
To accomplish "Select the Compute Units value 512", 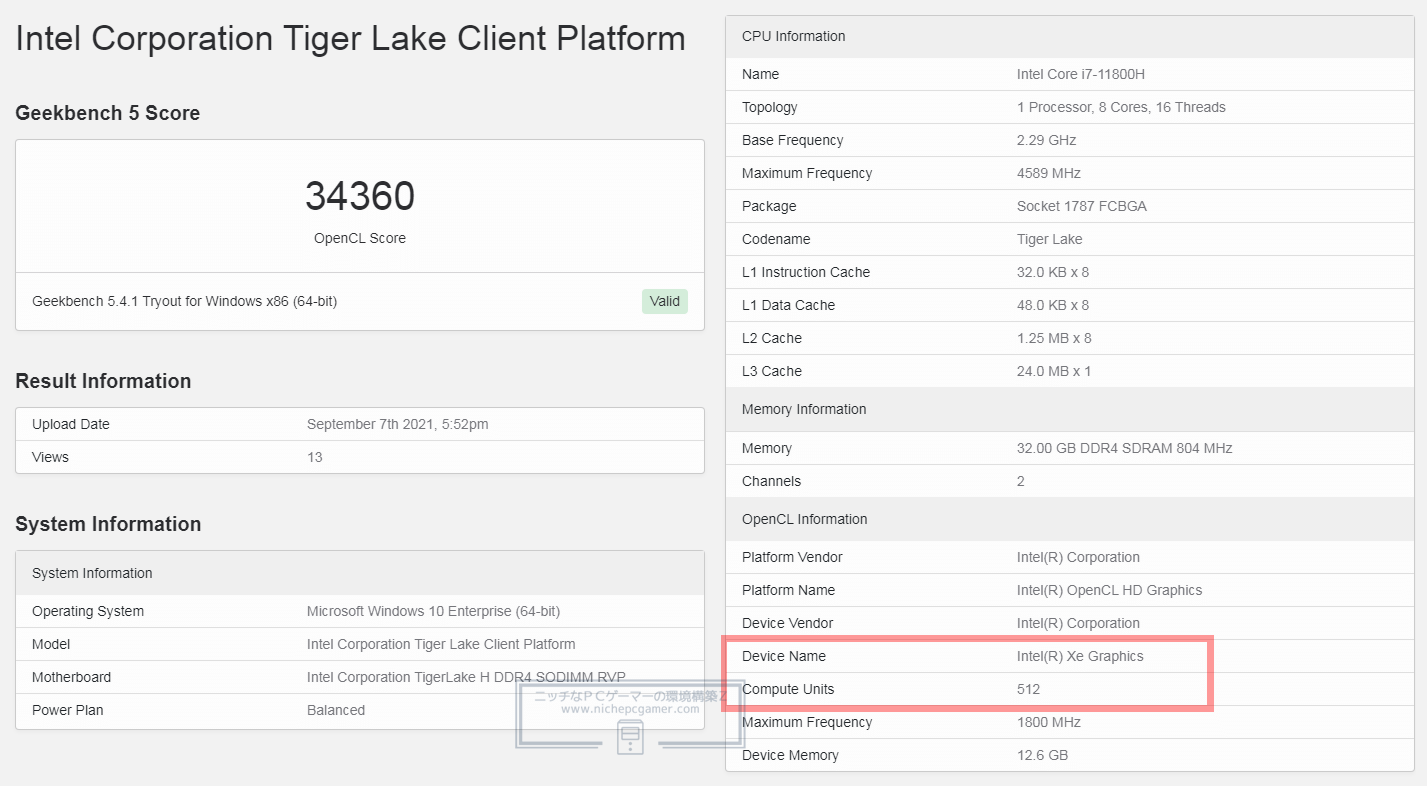I will (1028, 689).
